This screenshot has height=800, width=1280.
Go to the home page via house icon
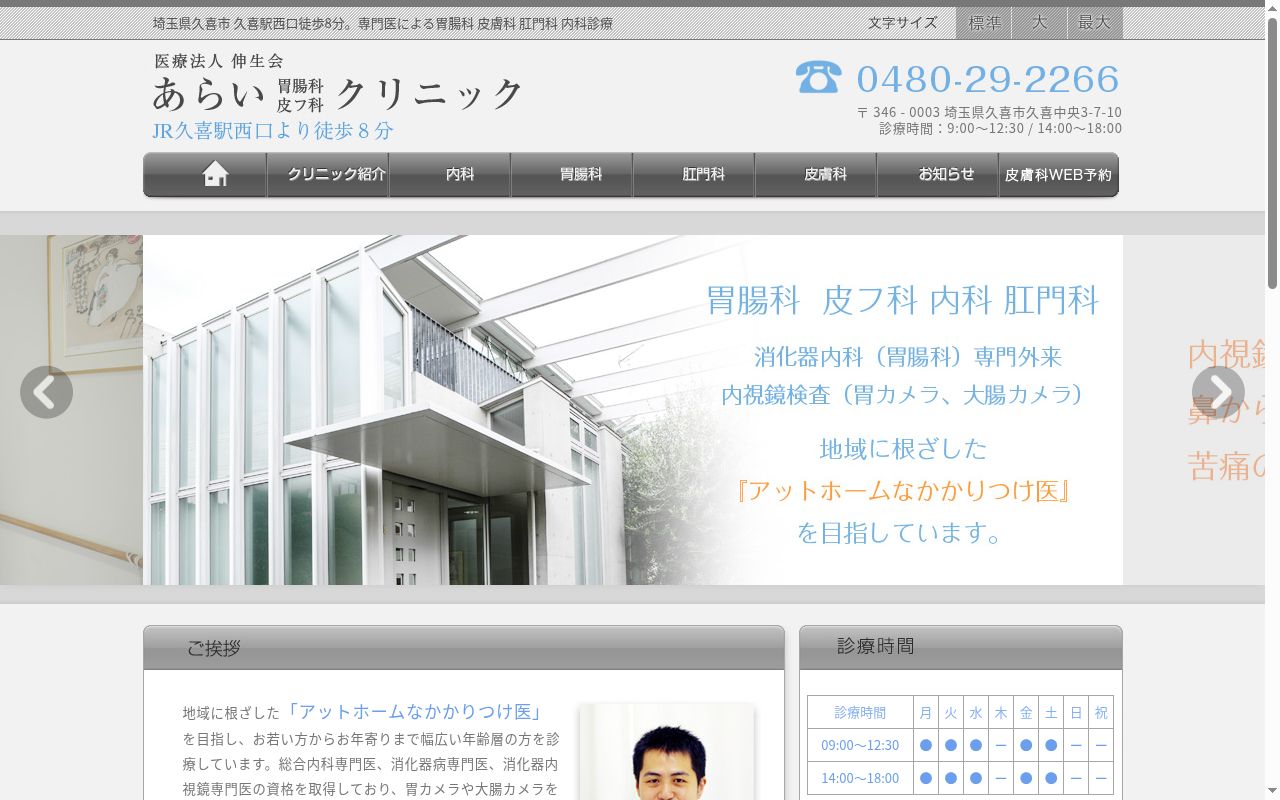[215, 174]
